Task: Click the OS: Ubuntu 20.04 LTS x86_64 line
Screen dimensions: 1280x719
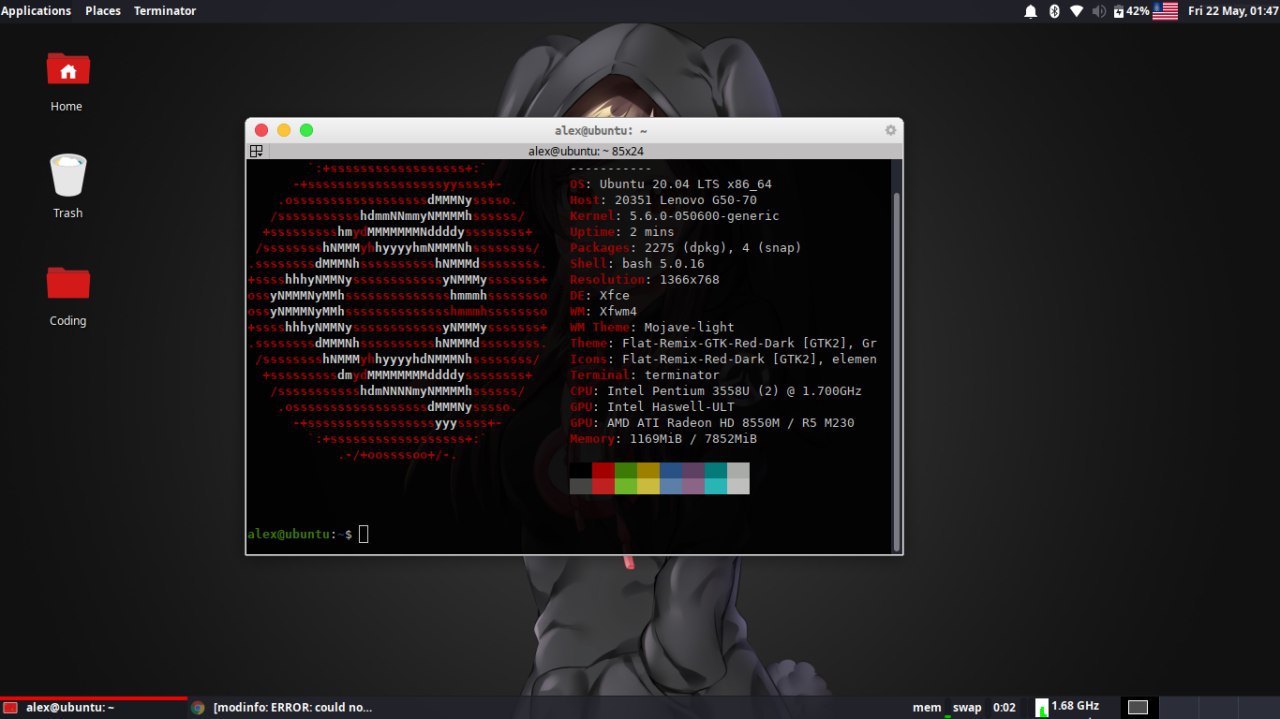Action: click(x=671, y=184)
